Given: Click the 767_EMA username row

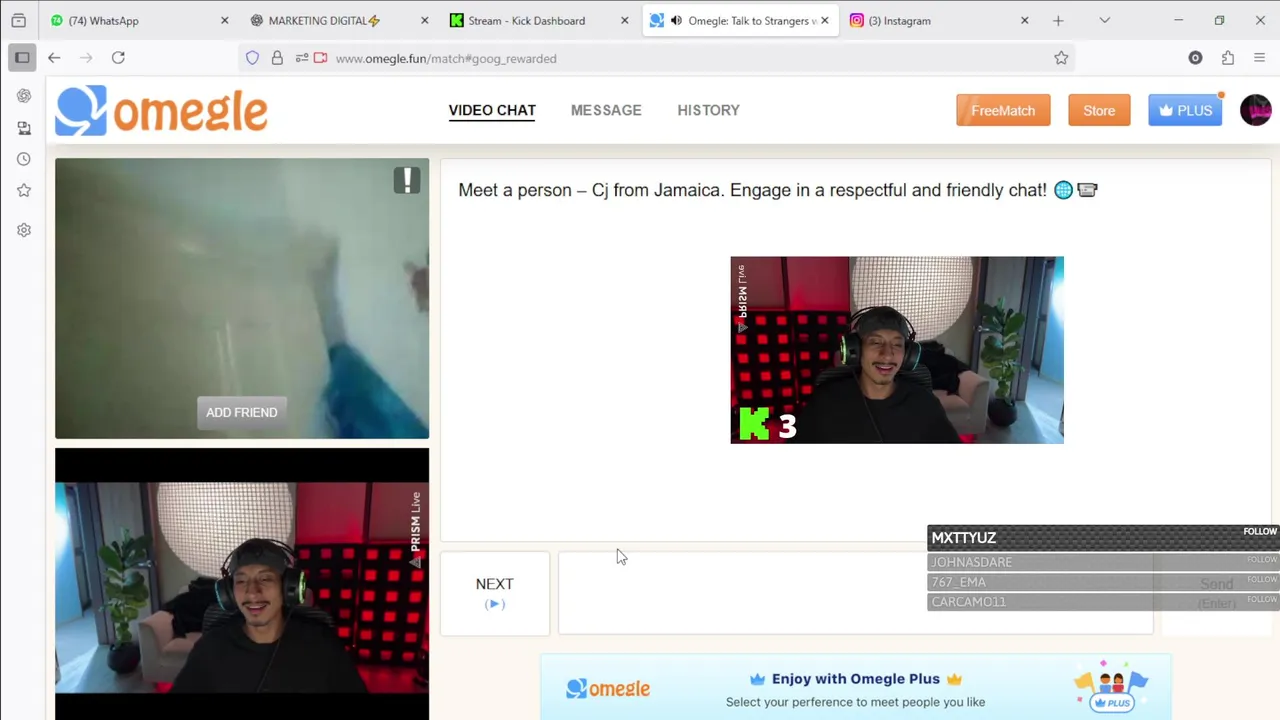Looking at the screenshot, I should tap(1103, 582).
